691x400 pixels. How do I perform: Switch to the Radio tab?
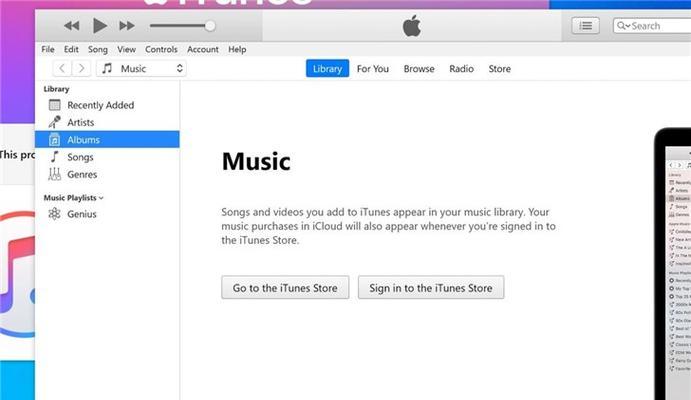pyautogui.click(x=461, y=69)
